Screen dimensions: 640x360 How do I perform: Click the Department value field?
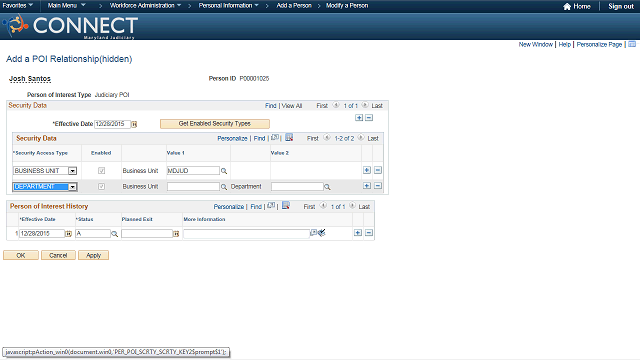tap(297, 187)
